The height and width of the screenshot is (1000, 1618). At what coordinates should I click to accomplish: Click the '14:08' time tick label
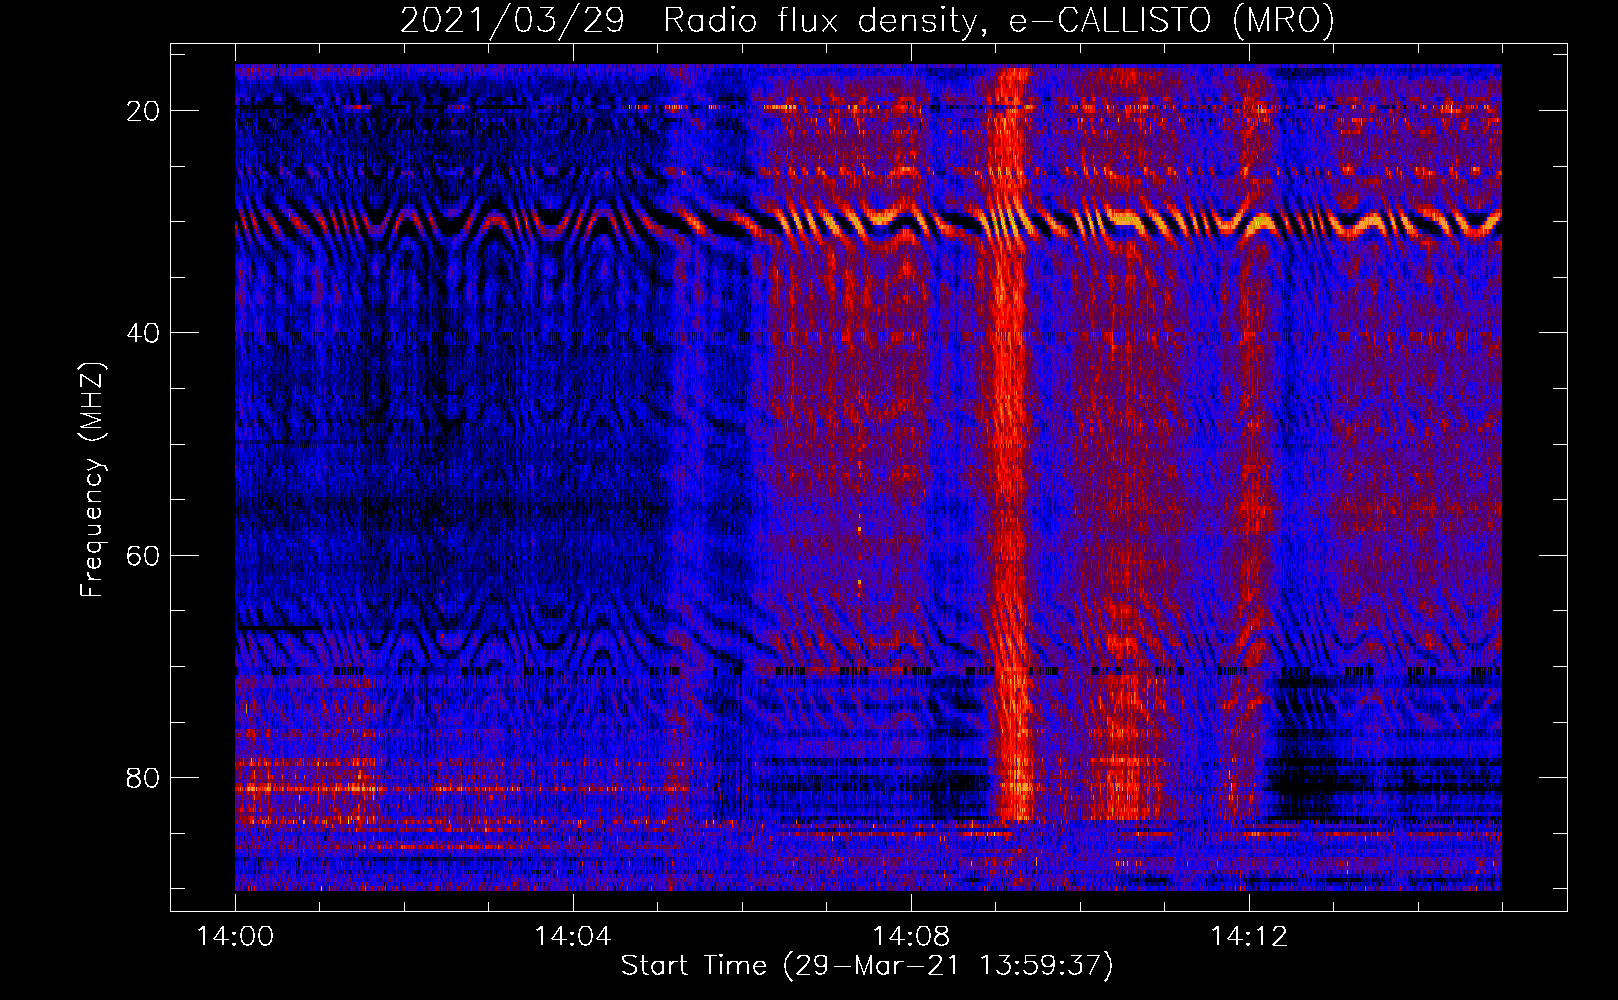[910, 937]
